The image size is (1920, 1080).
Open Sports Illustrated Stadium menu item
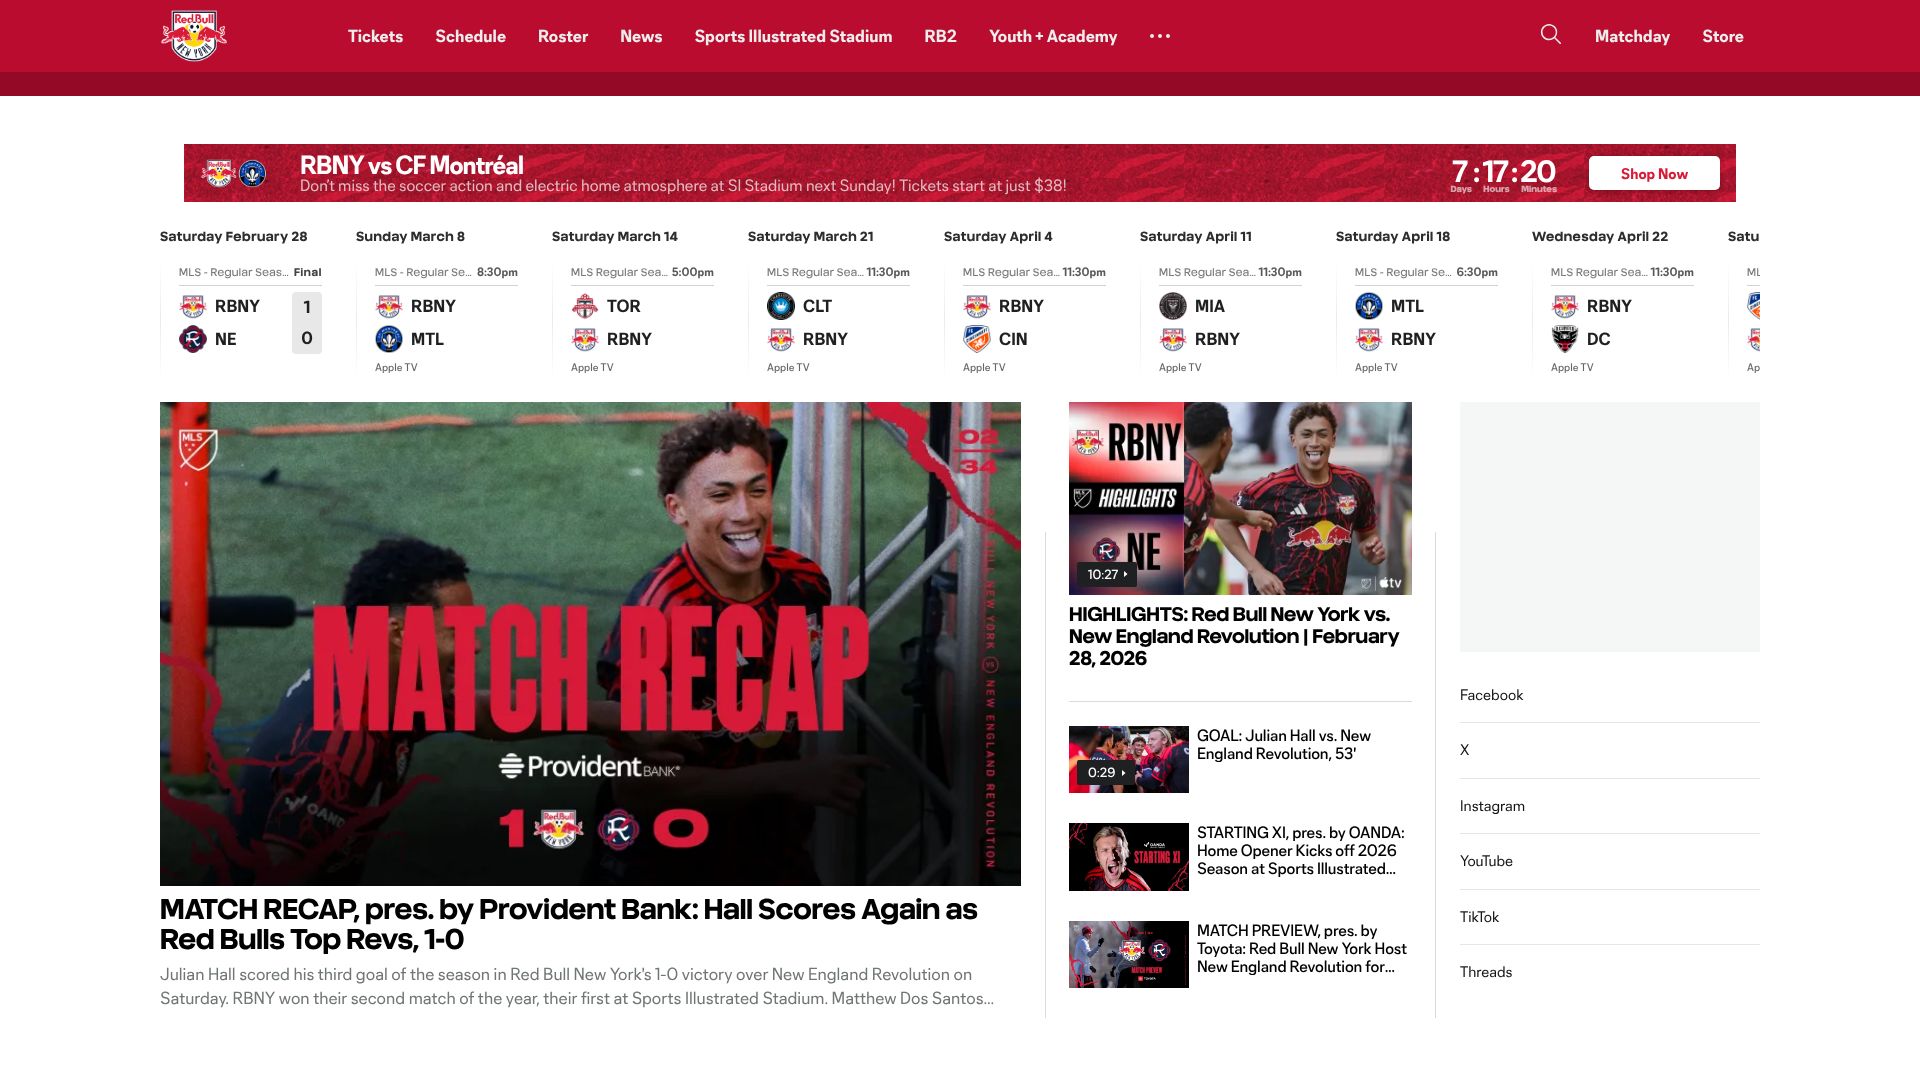tap(793, 36)
